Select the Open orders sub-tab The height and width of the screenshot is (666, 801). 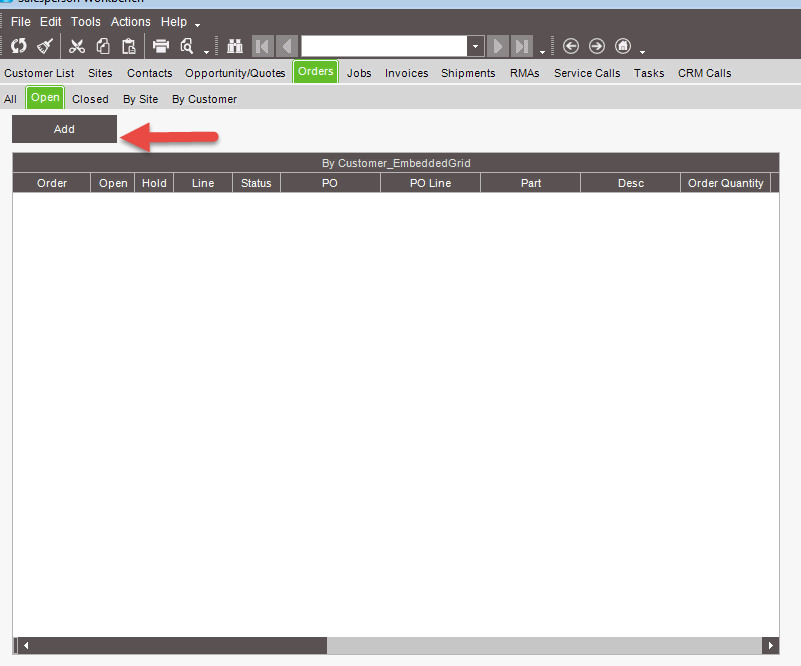pyautogui.click(x=45, y=98)
